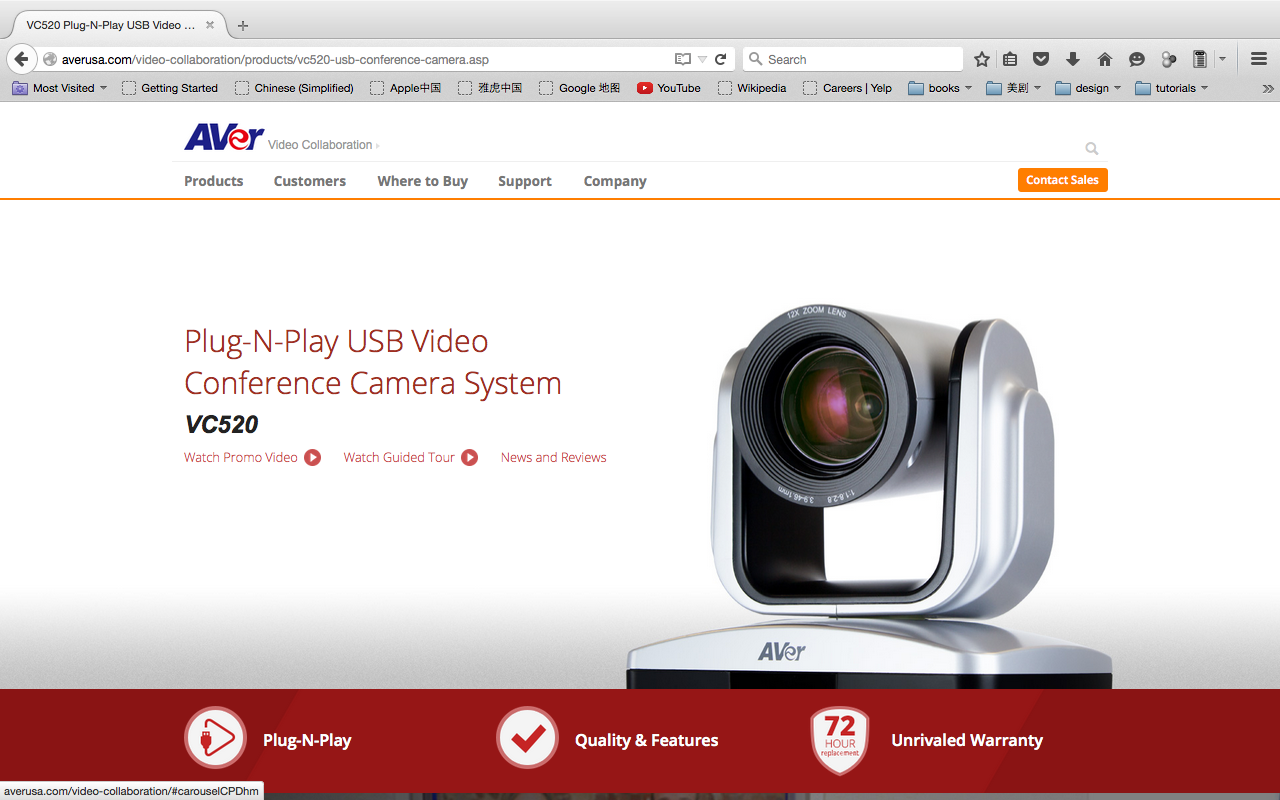Open the Products menu
Image resolution: width=1280 pixels, height=800 pixels.
(x=214, y=181)
